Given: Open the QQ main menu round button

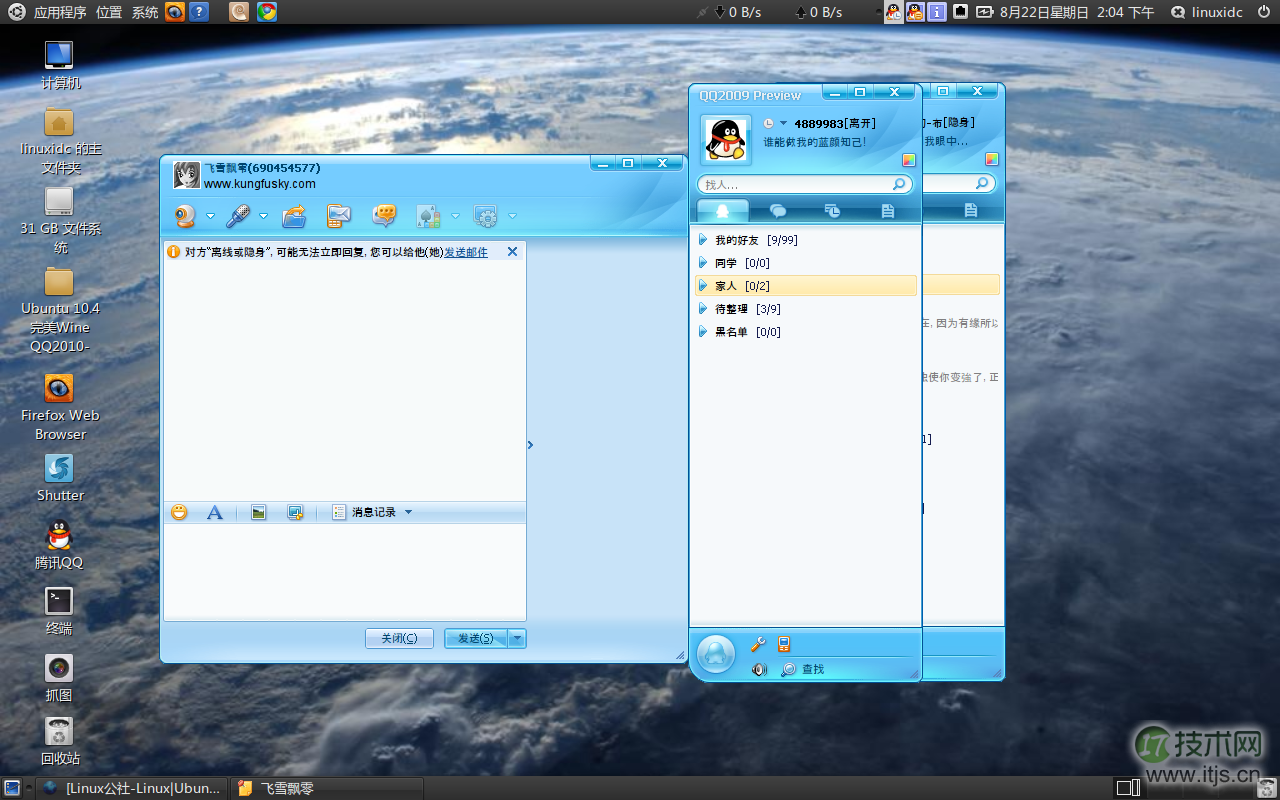Looking at the screenshot, I should click(716, 654).
